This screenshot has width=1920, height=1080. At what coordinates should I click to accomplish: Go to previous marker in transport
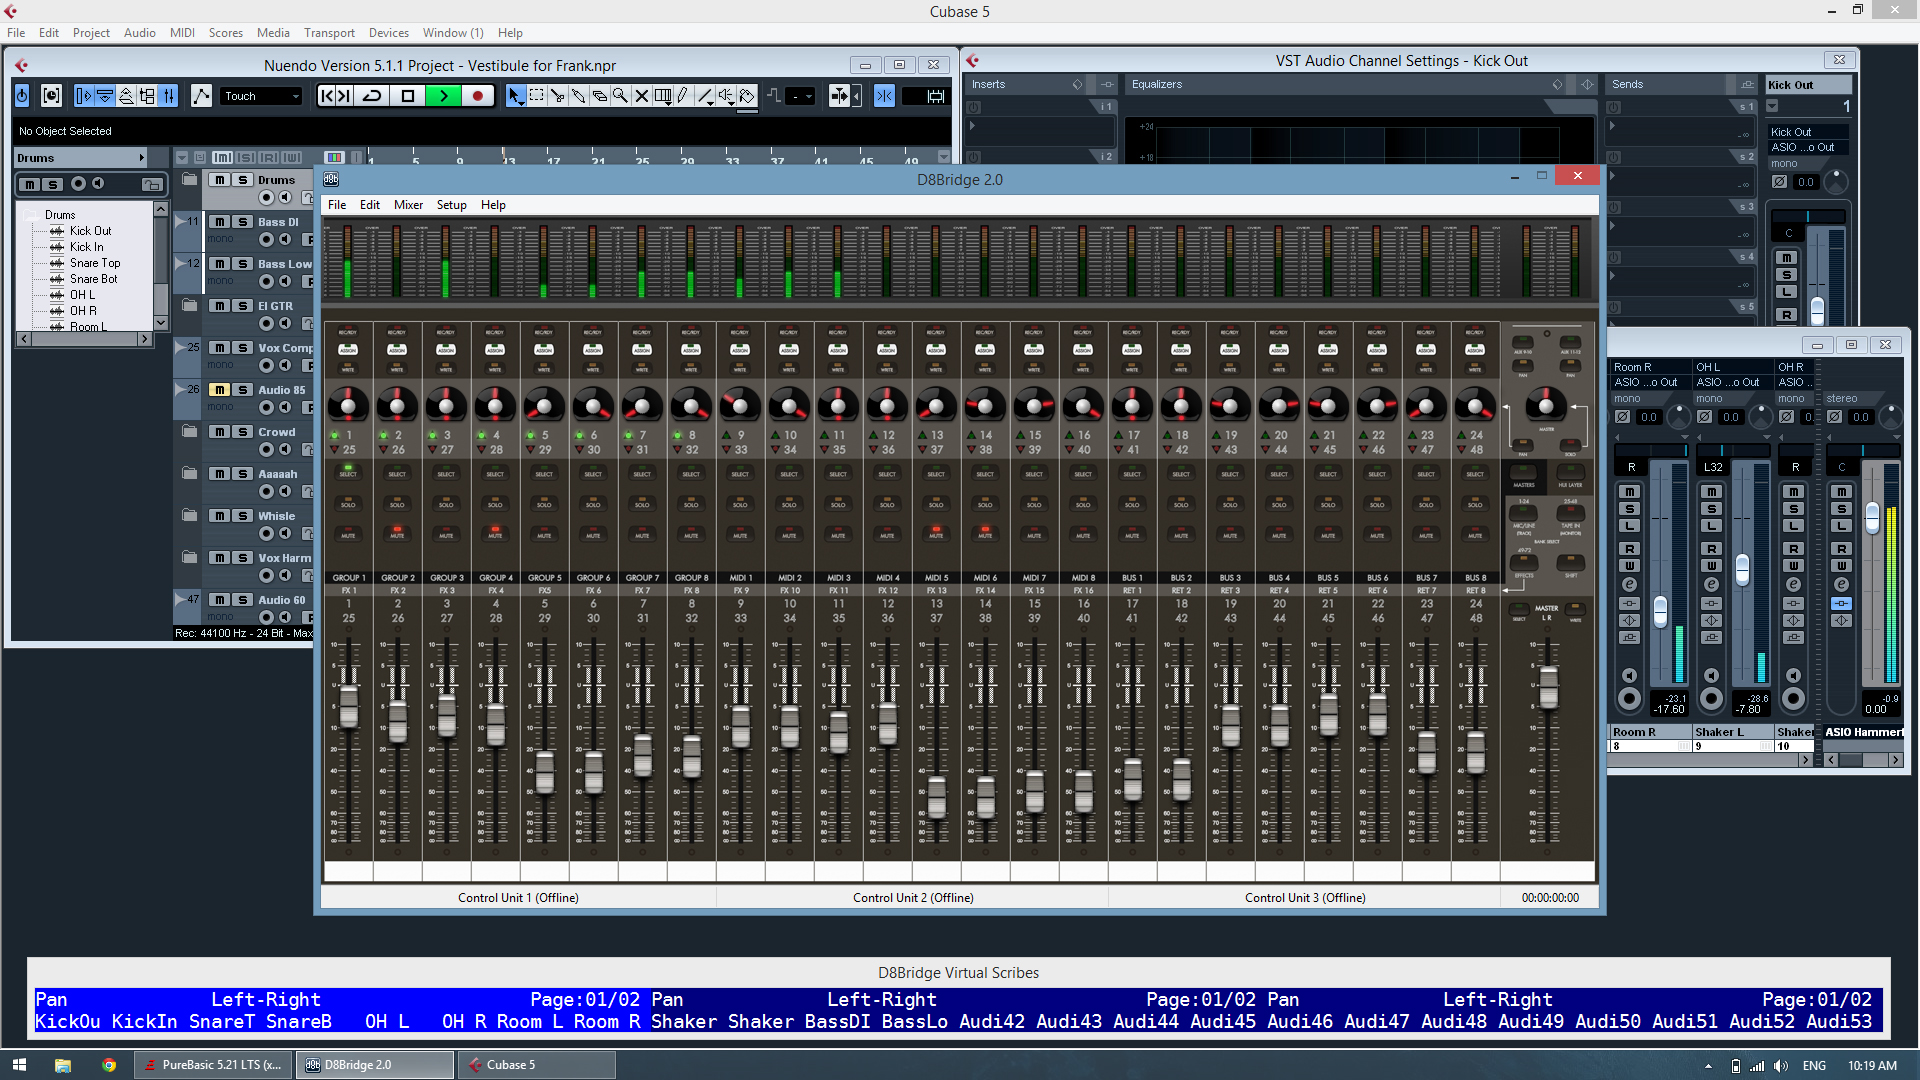(326, 96)
